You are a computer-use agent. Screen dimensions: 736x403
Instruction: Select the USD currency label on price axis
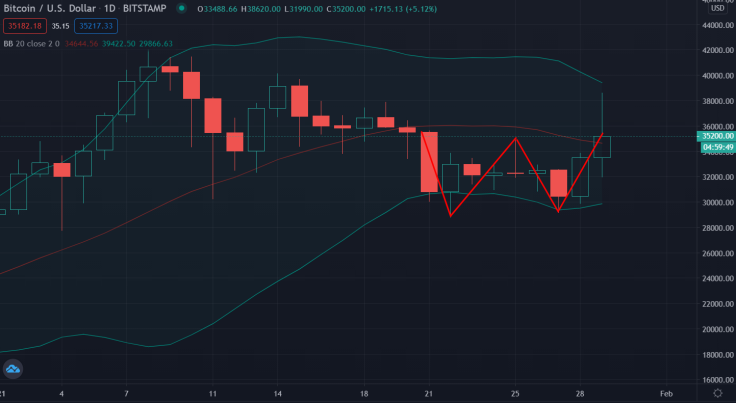click(x=717, y=8)
